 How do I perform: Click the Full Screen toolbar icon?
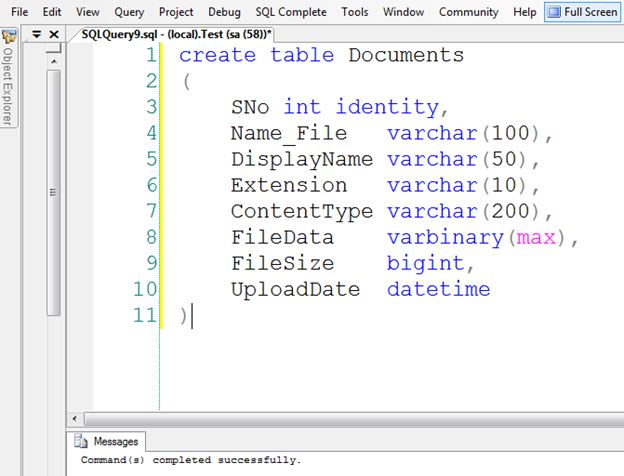click(x=554, y=12)
